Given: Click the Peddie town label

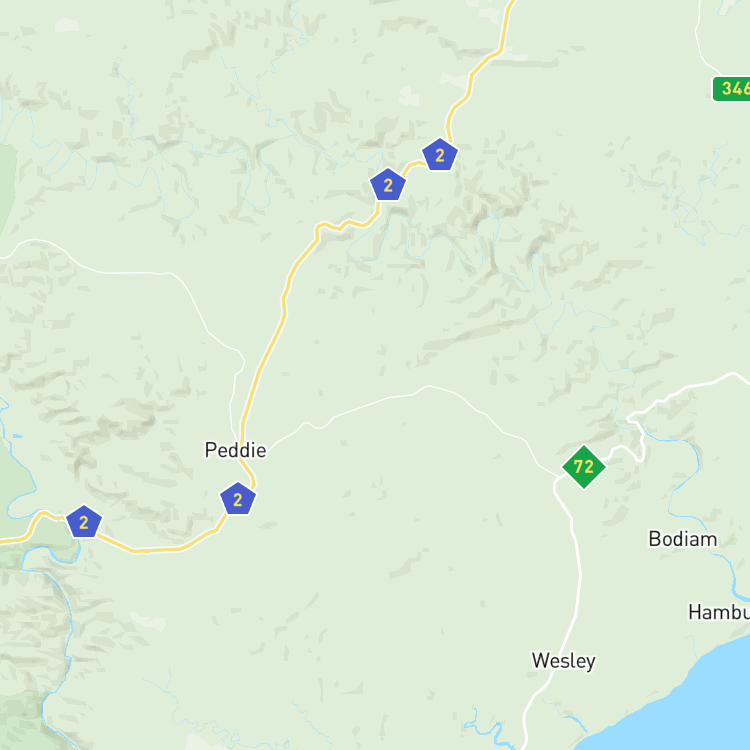Looking at the screenshot, I should click(235, 450).
